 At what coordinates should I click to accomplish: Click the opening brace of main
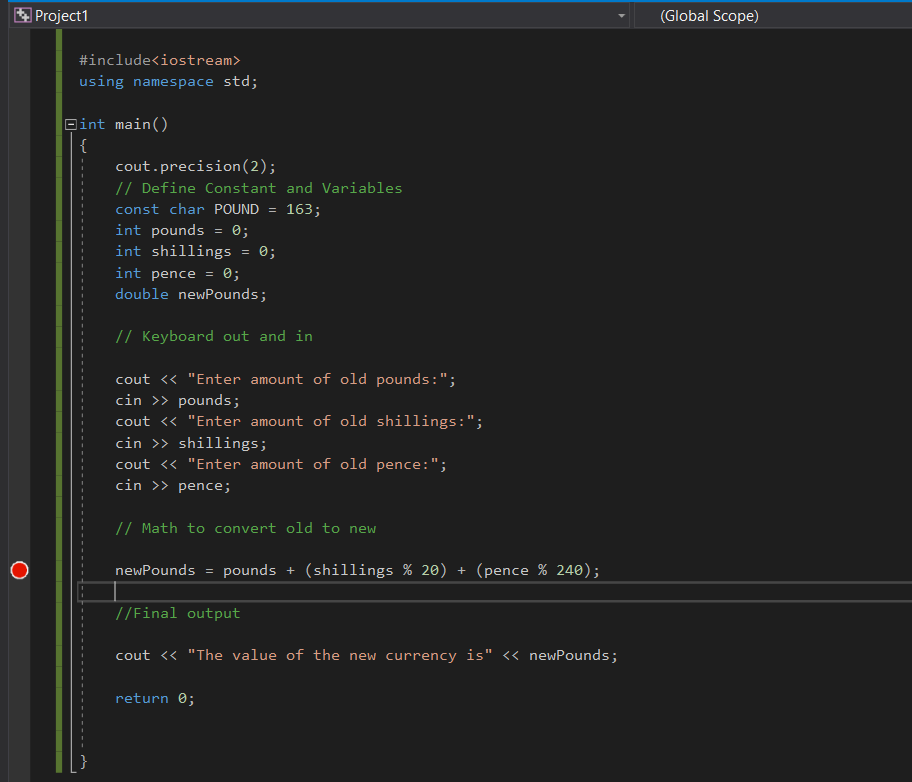83,144
